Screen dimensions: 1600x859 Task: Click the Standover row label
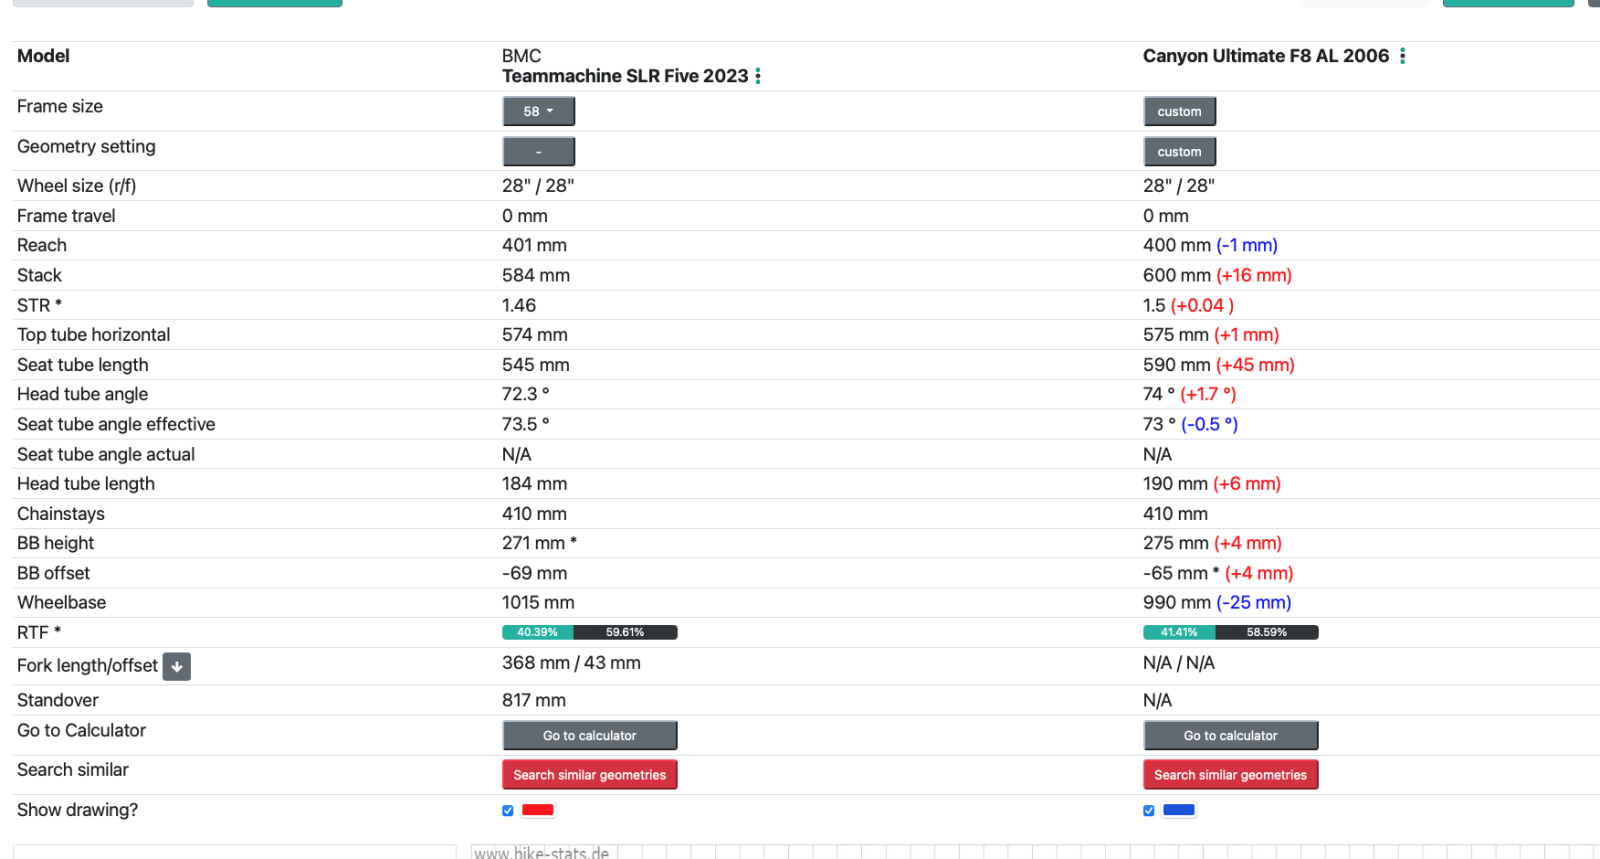pyautogui.click(x=58, y=700)
